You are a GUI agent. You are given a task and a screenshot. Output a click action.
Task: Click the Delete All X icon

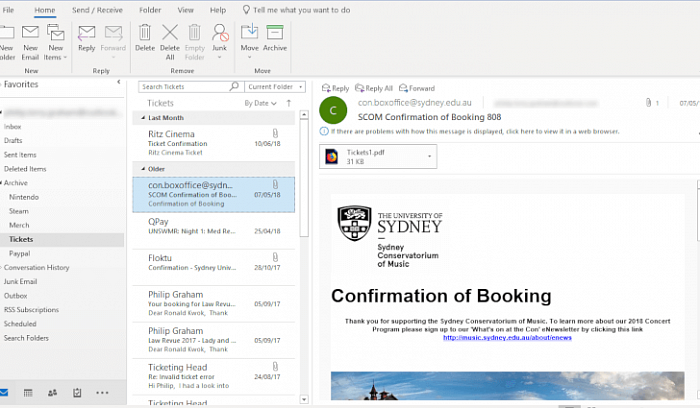click(x=170, y=32)
